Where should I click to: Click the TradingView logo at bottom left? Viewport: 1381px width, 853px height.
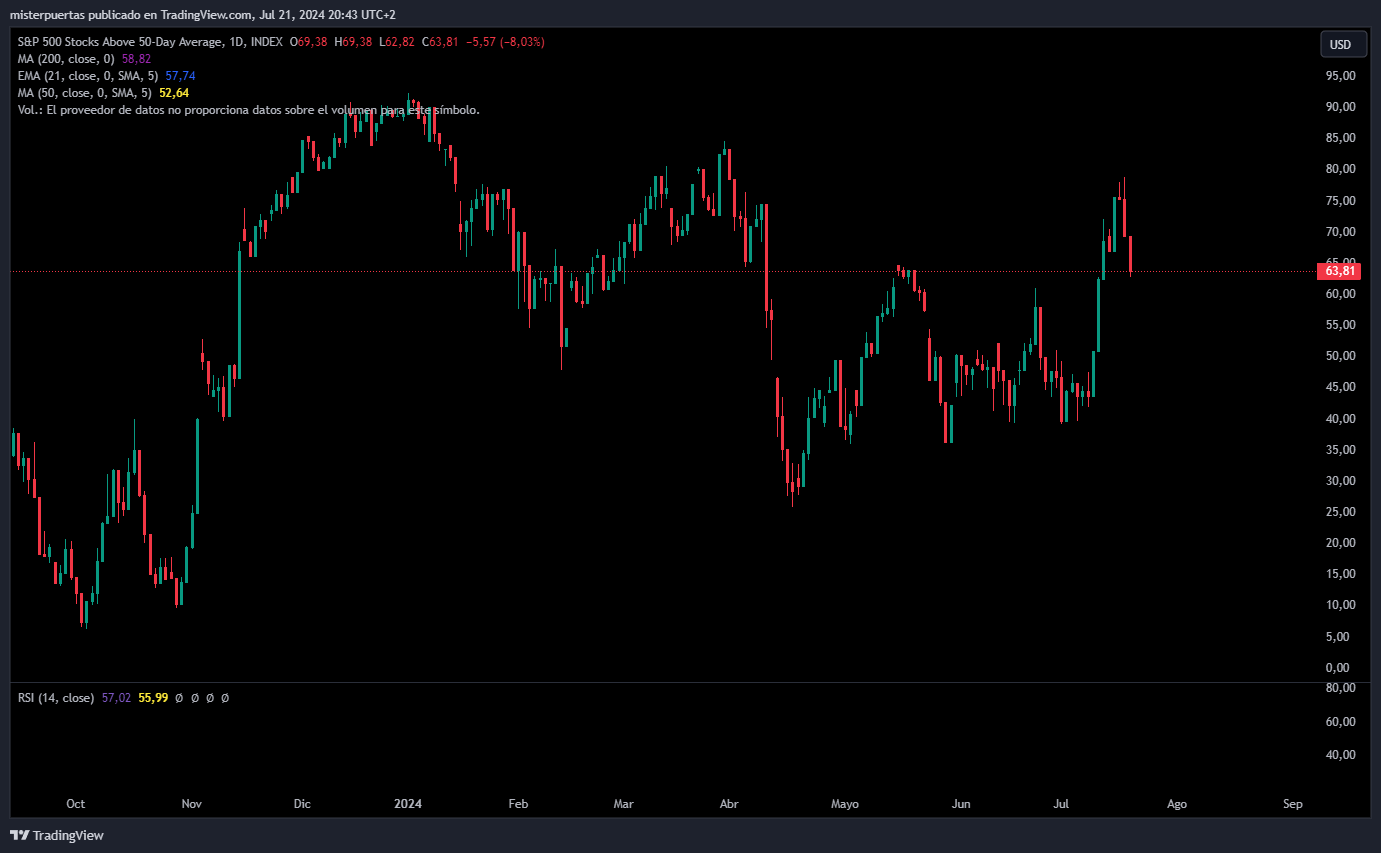pyautogui.click(x=57, y=835)
